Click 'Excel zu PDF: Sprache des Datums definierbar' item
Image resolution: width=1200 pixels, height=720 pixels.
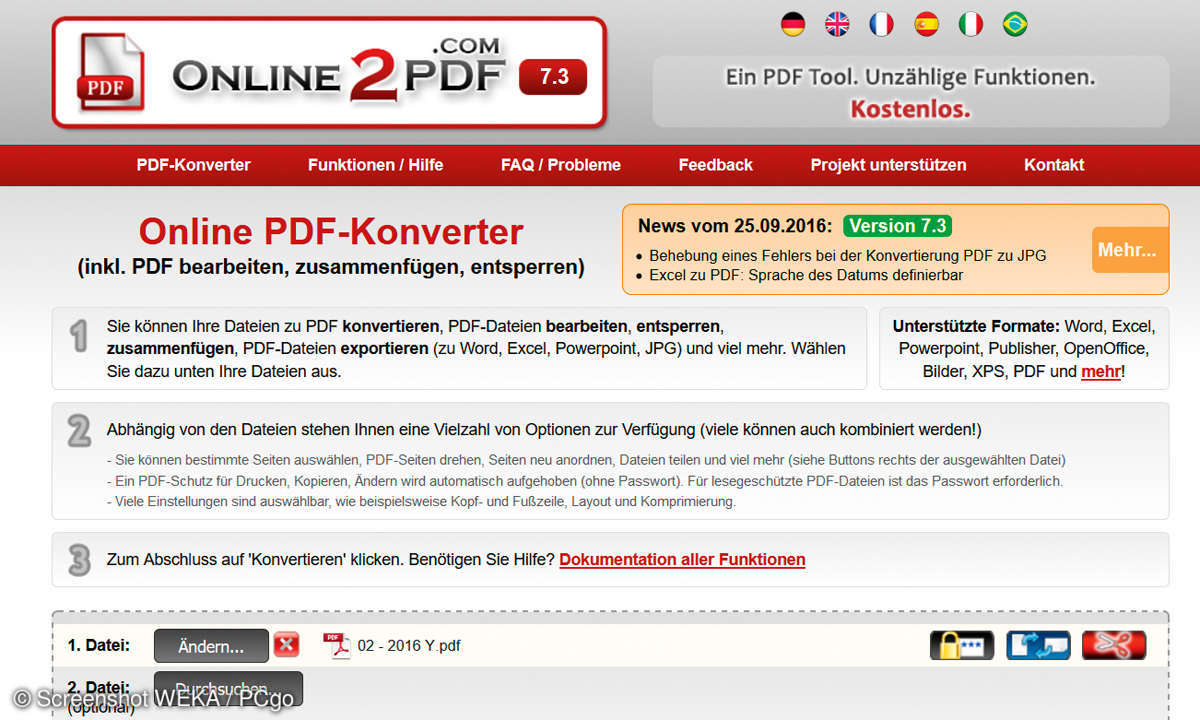point(806,275)
